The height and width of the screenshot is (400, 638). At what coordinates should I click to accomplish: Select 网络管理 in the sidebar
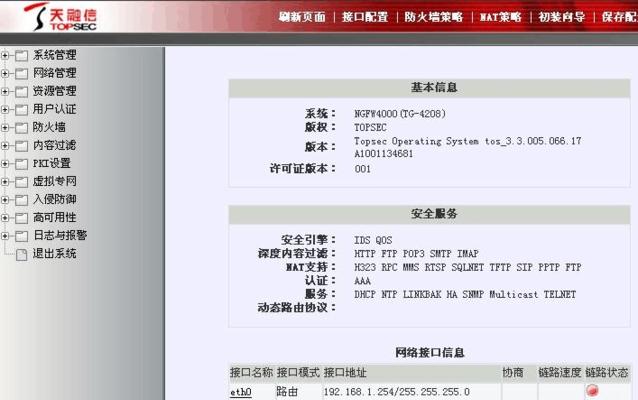tap(55, 73)
